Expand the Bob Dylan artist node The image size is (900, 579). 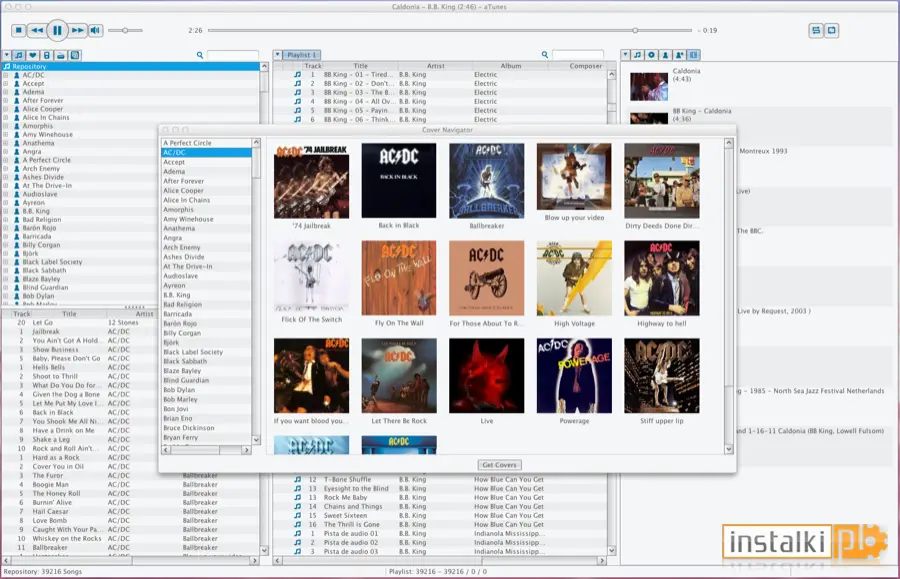6,296
